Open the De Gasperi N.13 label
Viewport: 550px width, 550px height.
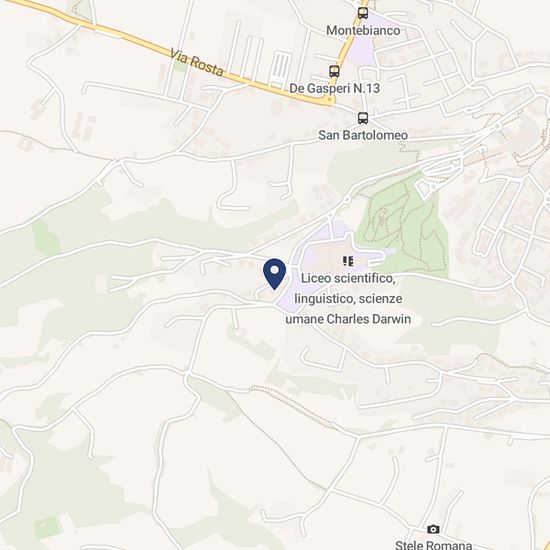pyautogui.click(x=334, y=88)
